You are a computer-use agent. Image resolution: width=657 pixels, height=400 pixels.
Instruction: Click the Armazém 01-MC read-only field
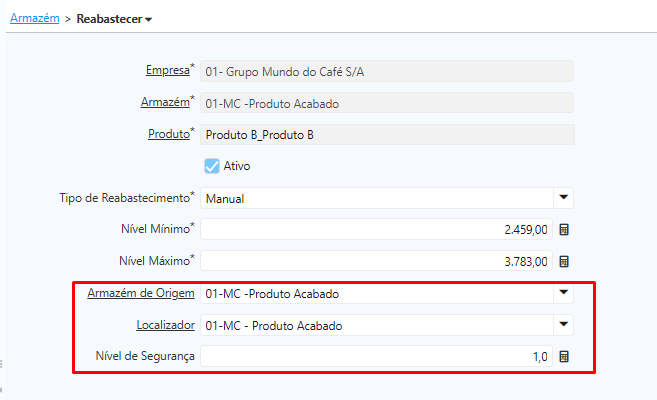coord(387,103)
